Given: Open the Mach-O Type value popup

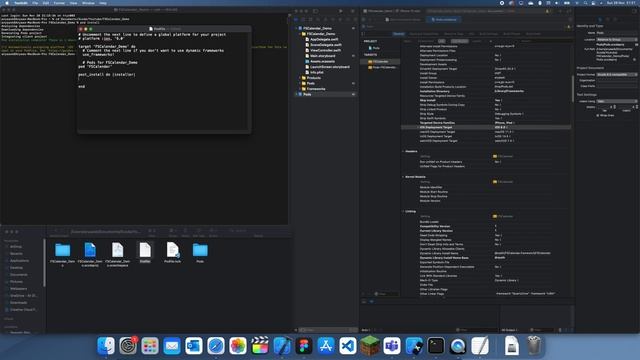Looking at the screenshot, I should pos(507,280).
